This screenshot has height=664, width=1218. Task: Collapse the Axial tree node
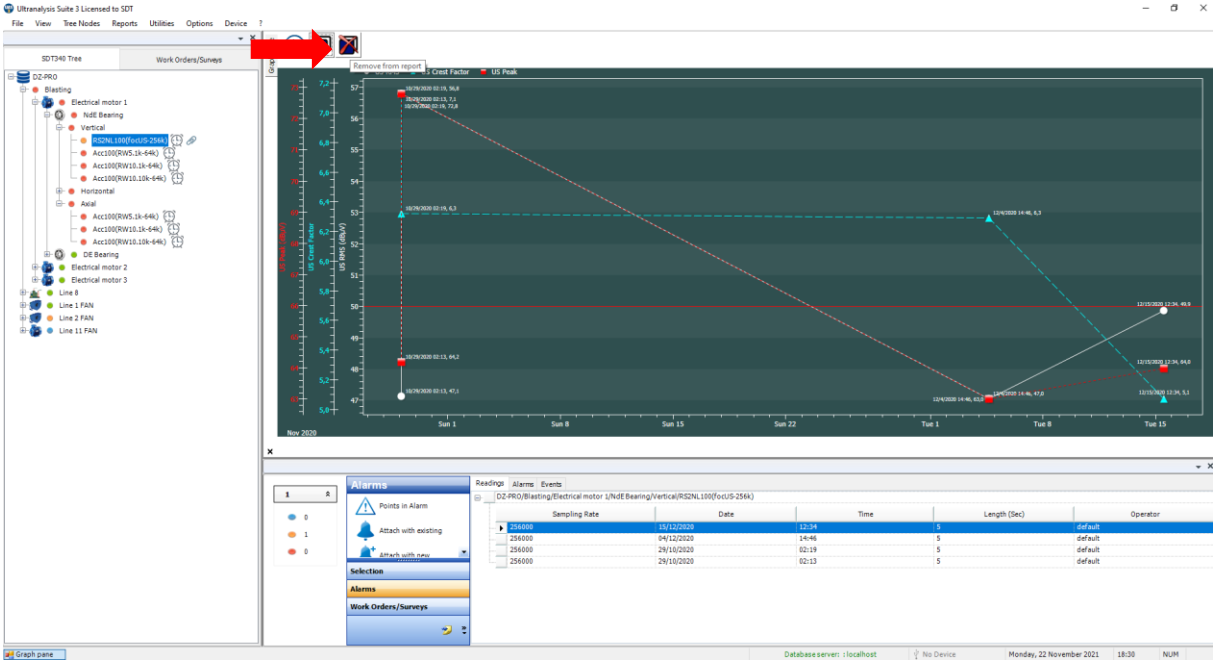point(59,203)
